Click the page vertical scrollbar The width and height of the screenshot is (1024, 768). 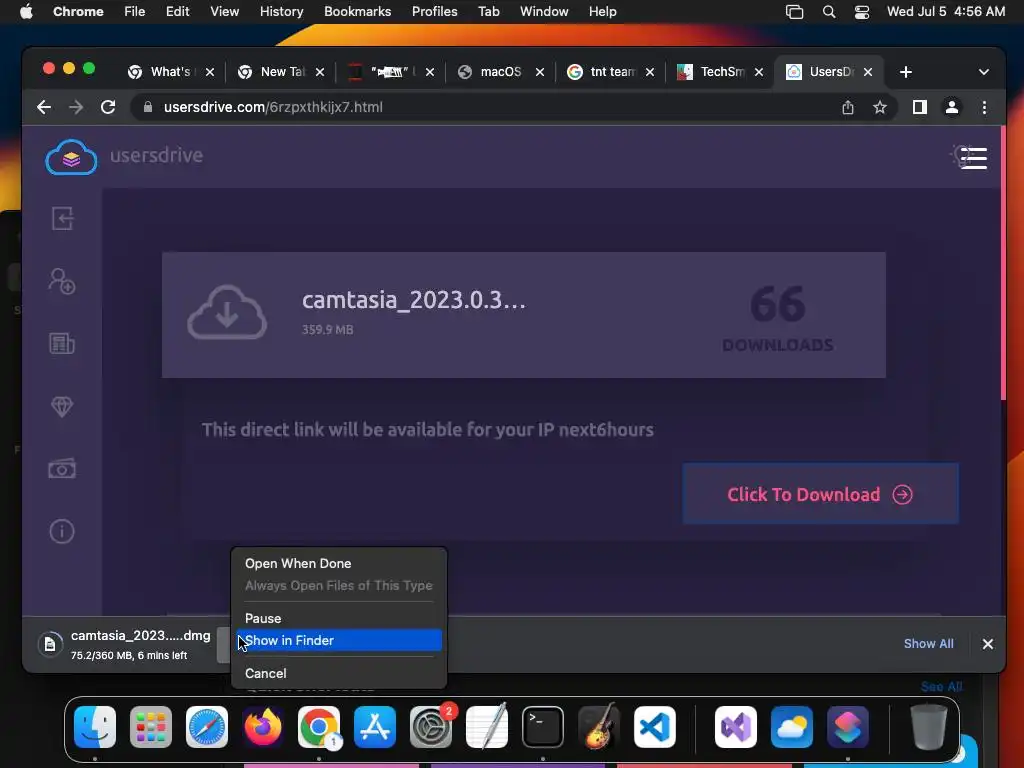click(x=1002, y=263)
